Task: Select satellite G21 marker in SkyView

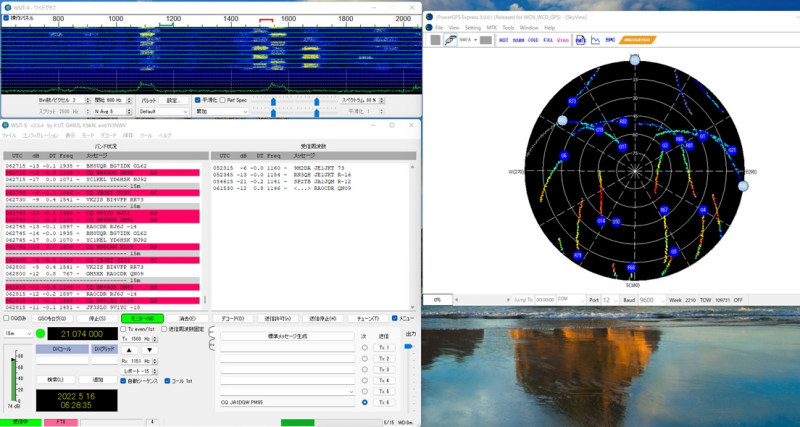Action: click(x=732, y=150)
